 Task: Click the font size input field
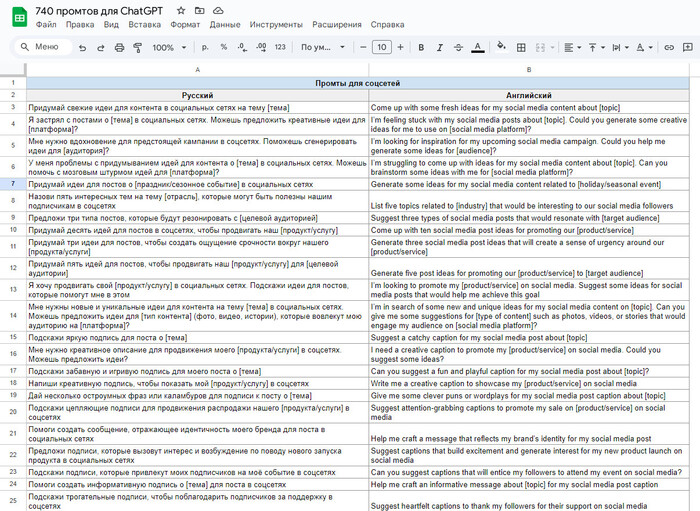click(381, 47)
